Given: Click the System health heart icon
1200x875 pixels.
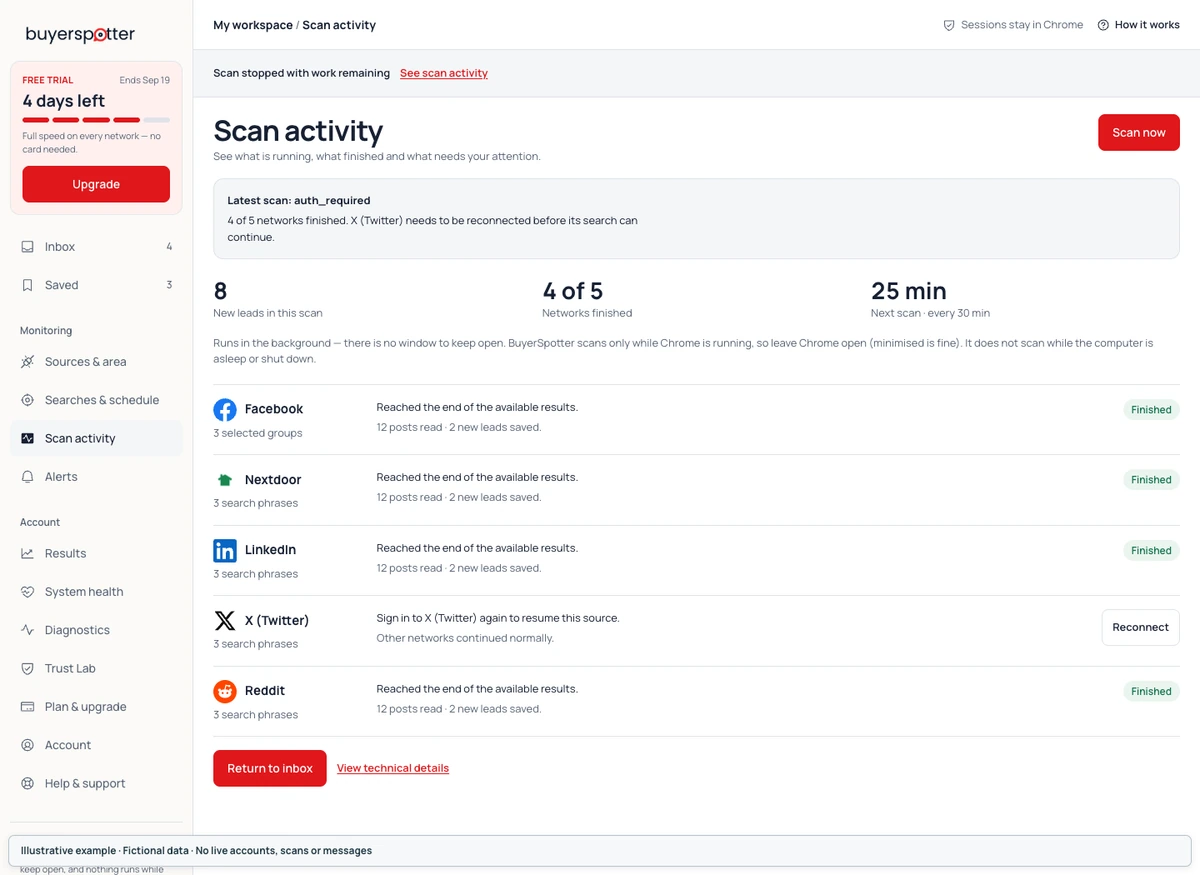Looking at the screenshot, I should click(28, 592).
